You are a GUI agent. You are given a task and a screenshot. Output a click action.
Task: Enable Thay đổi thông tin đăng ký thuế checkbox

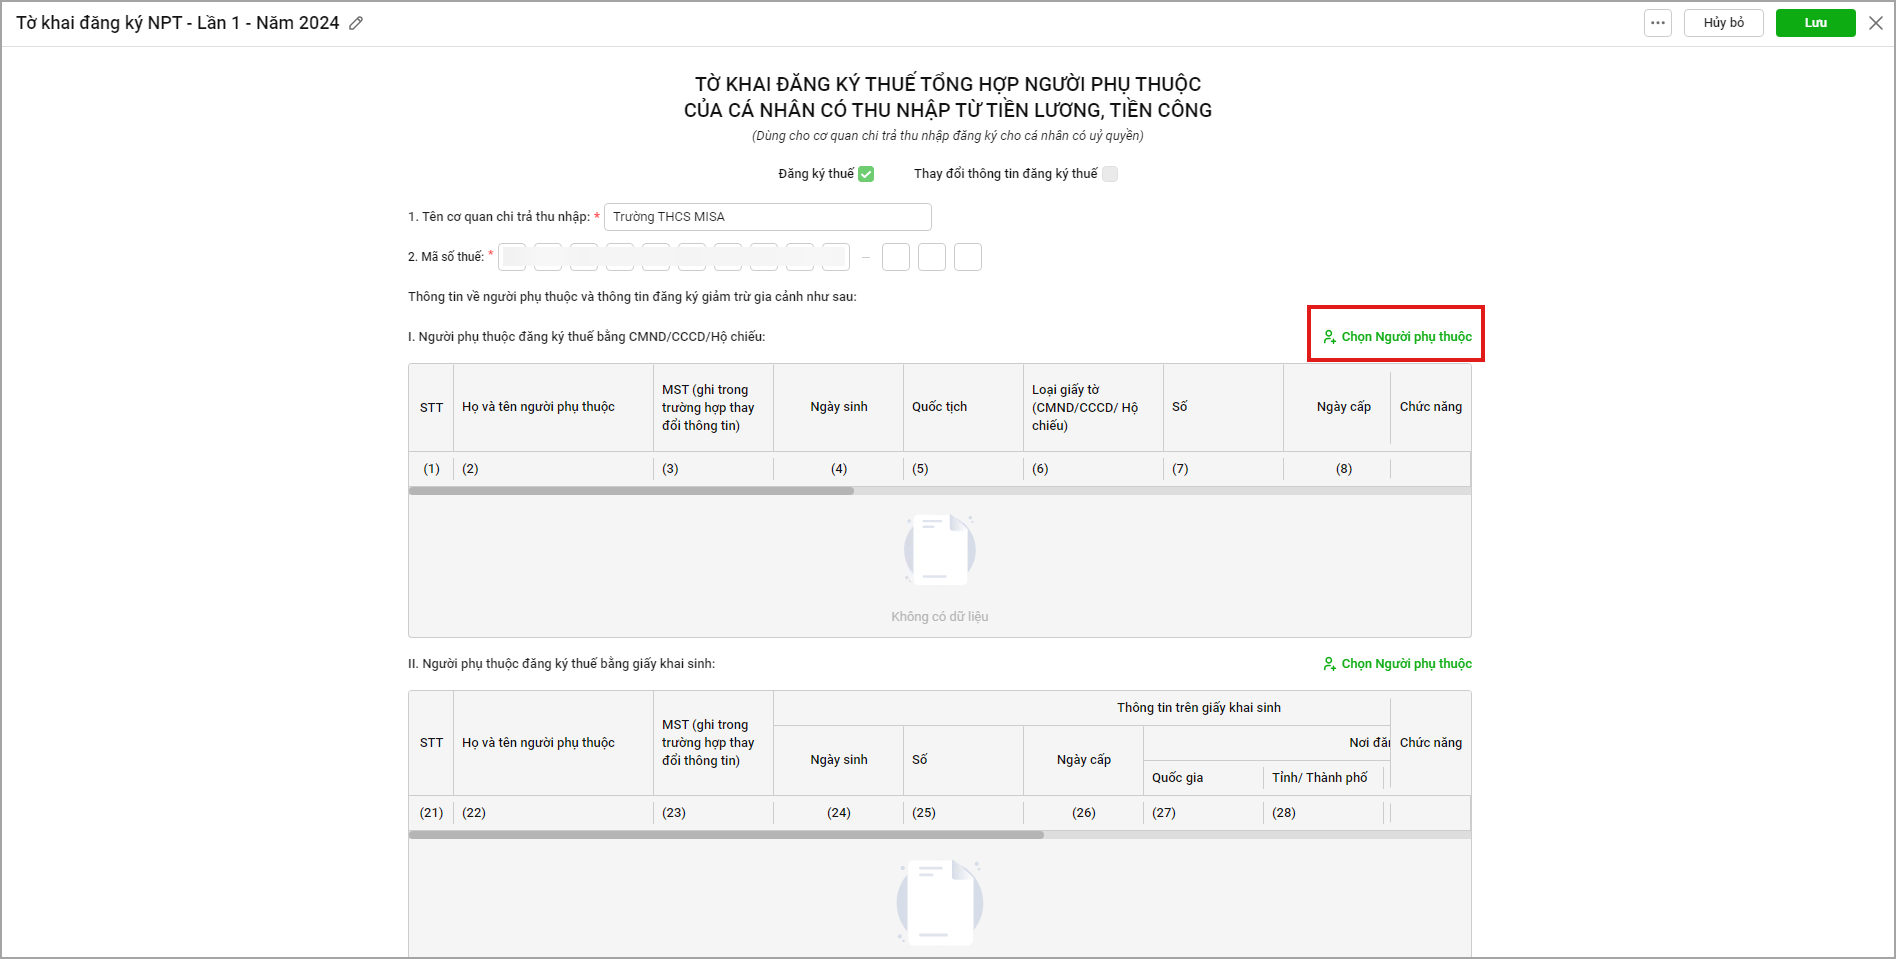1110,174
